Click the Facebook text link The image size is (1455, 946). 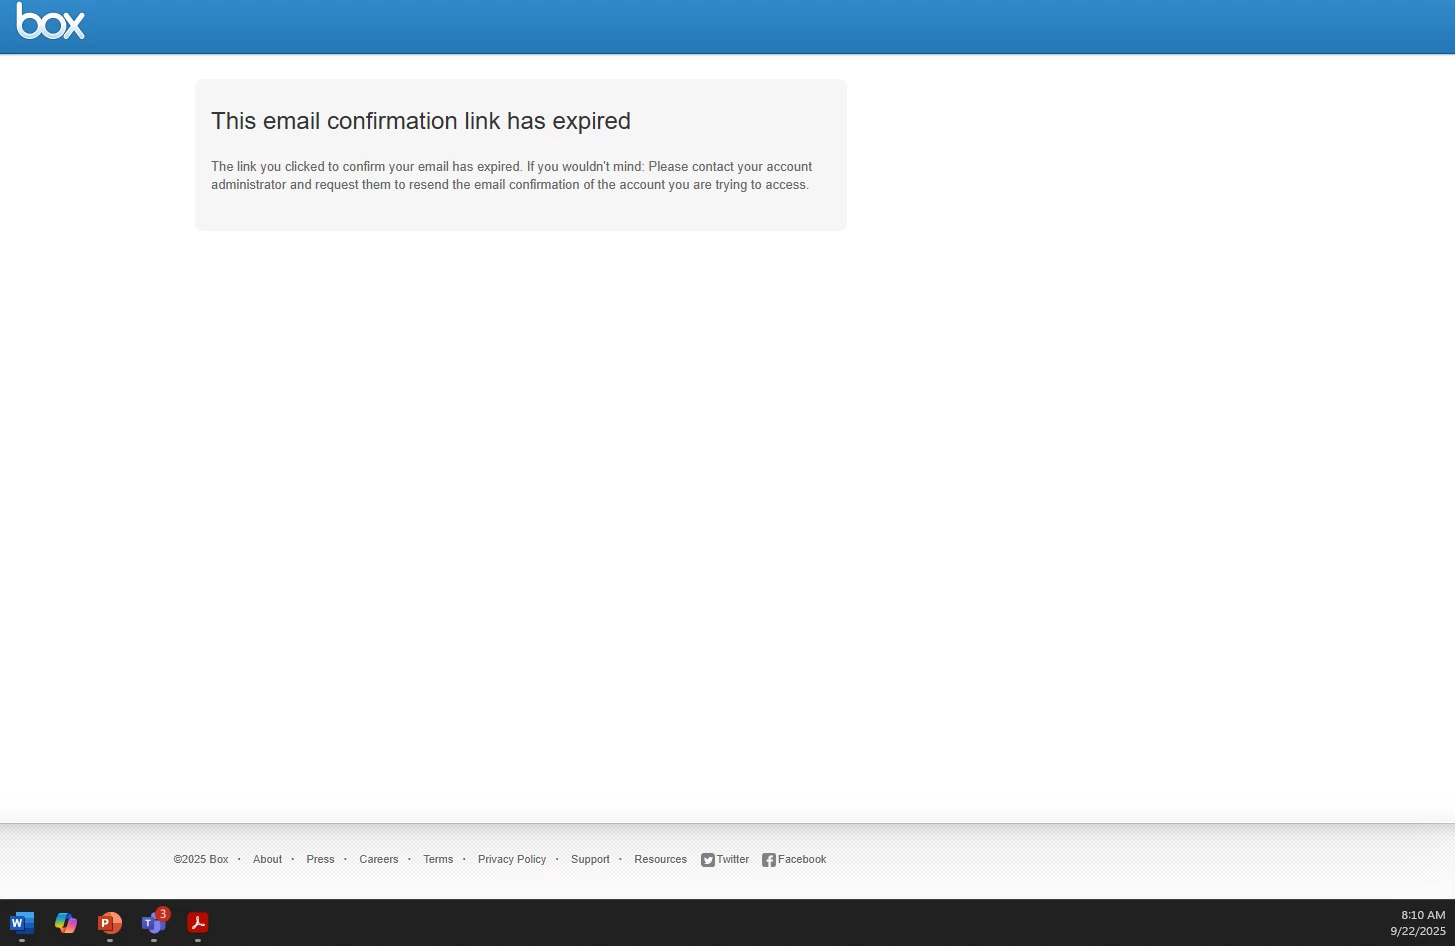pos(802,859)
